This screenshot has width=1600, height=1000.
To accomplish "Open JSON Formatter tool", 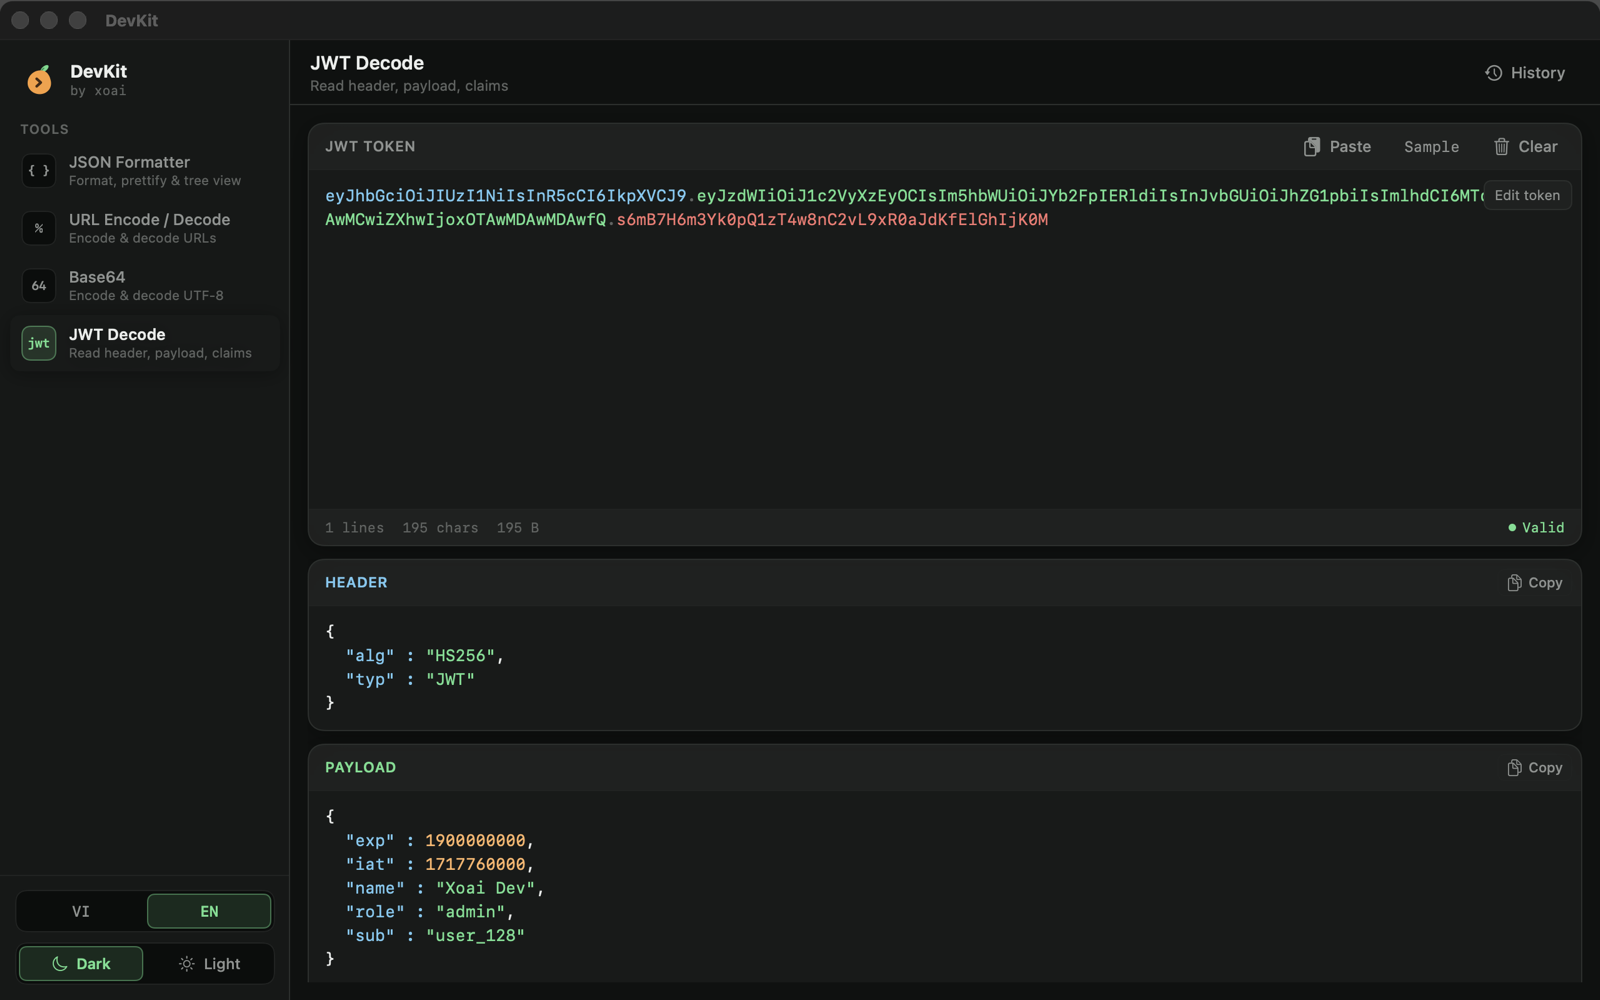I will coord(145,171).
